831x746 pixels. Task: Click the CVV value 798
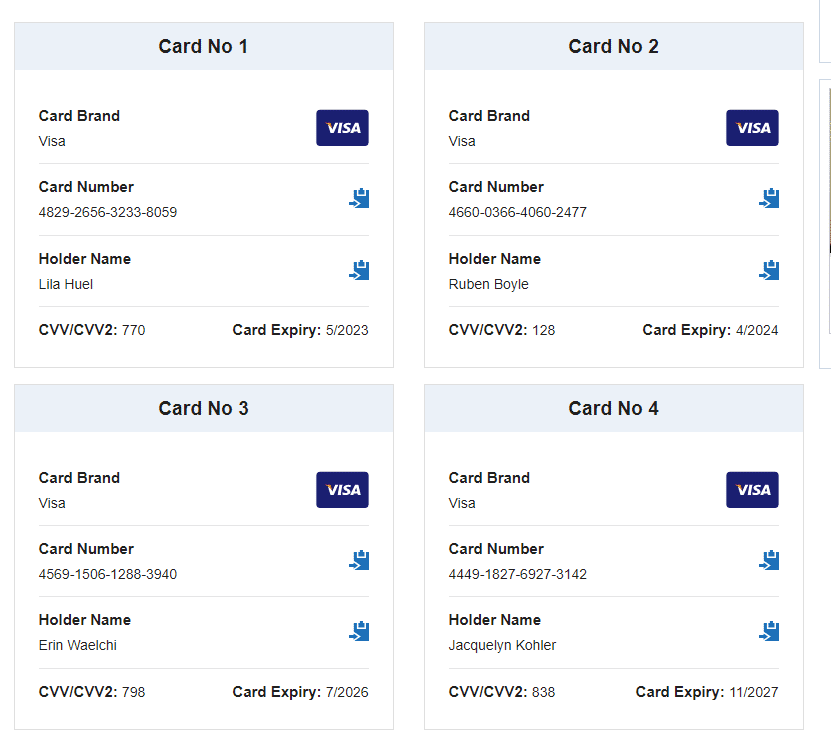(133, 692)
